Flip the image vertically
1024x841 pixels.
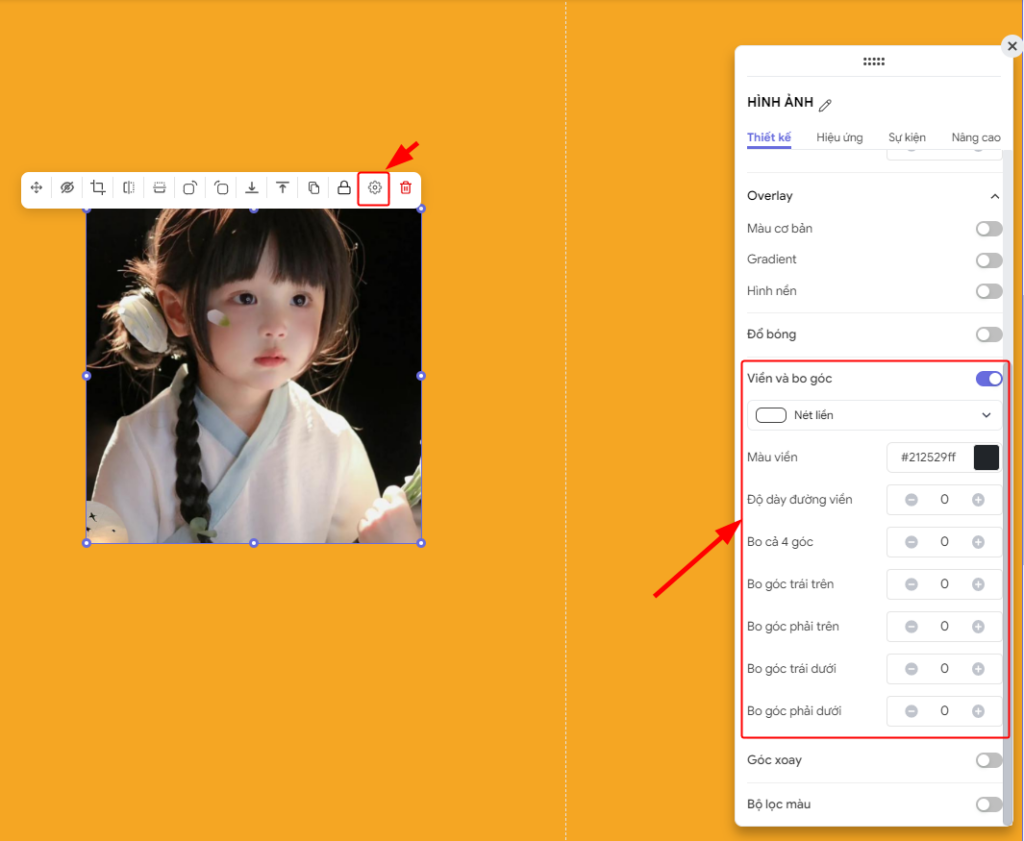[x=159, y=188]
